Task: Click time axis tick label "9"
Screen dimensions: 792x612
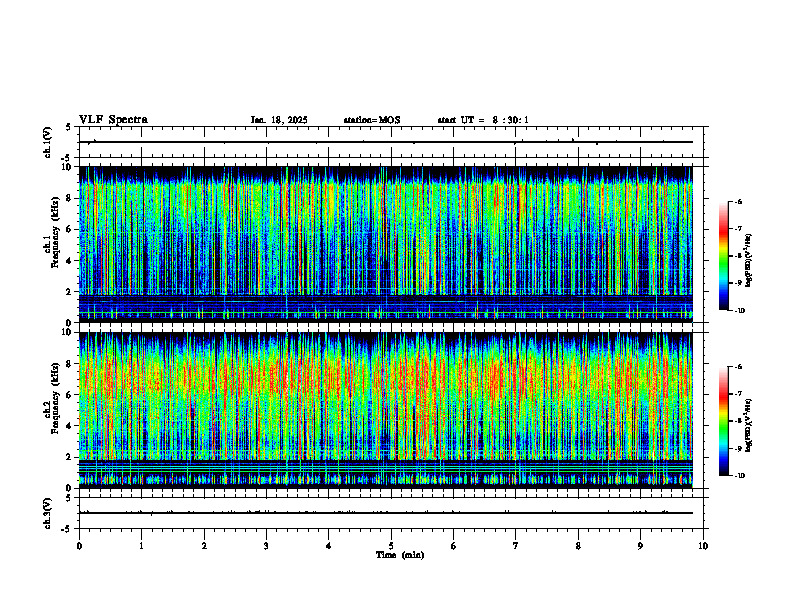Action: (x=640, y=546)
